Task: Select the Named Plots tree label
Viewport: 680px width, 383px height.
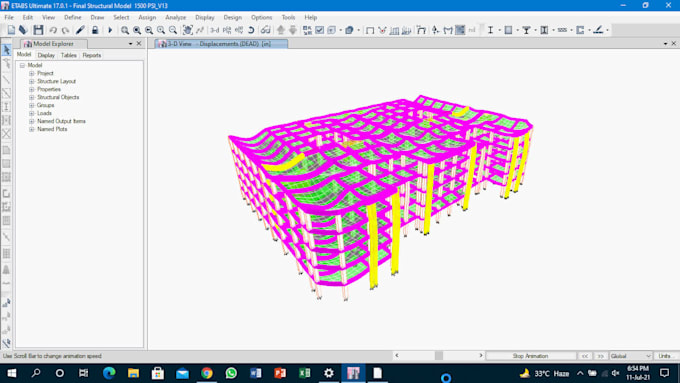Action: point(52,129)
